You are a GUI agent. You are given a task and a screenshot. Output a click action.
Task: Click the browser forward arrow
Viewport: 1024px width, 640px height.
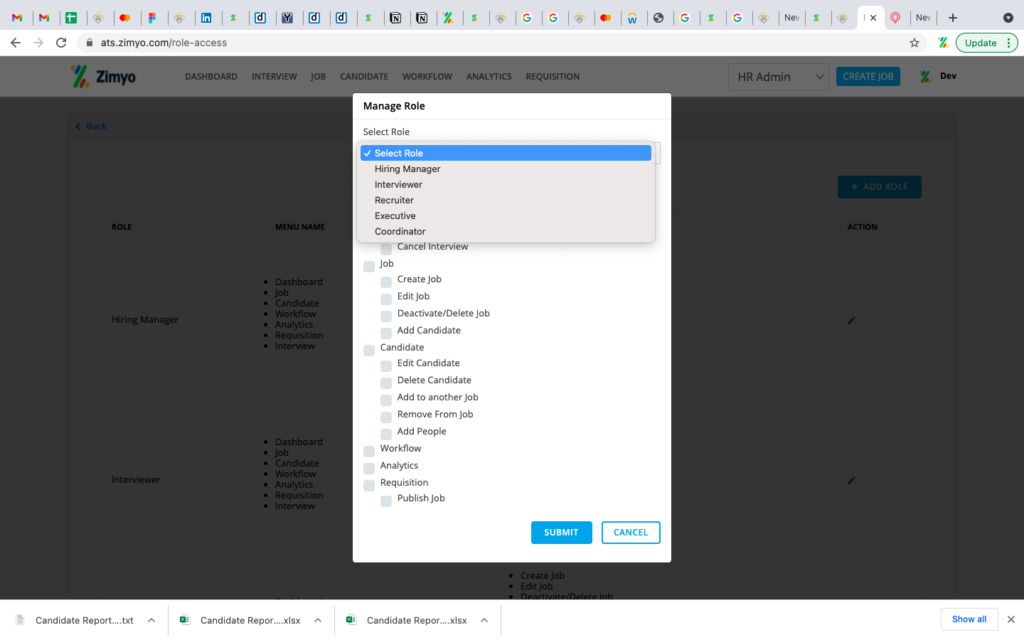point(39,42)
